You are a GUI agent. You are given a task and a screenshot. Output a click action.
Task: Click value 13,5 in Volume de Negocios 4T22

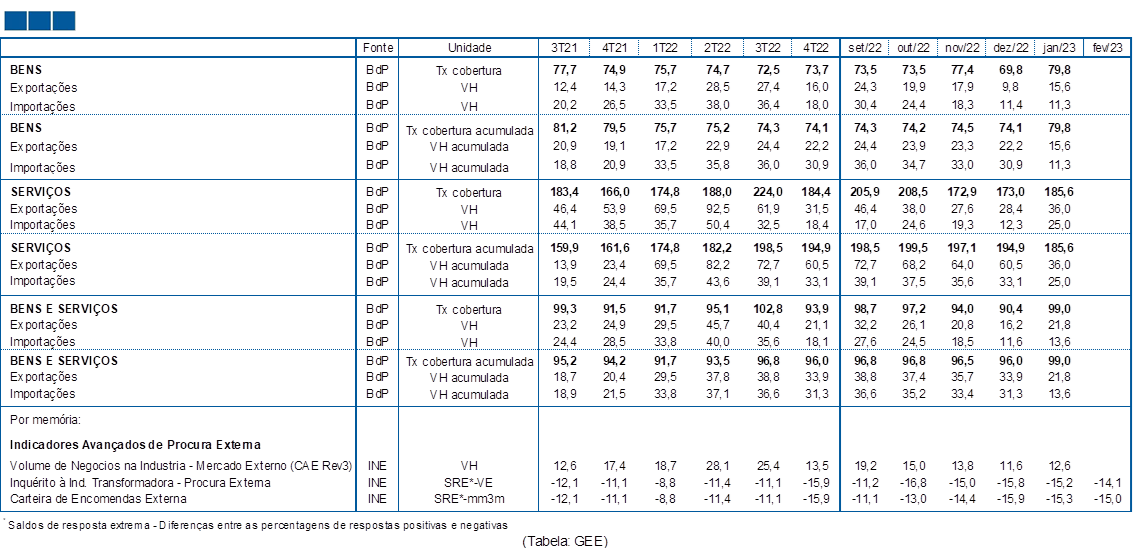click(x=818, y=466)
